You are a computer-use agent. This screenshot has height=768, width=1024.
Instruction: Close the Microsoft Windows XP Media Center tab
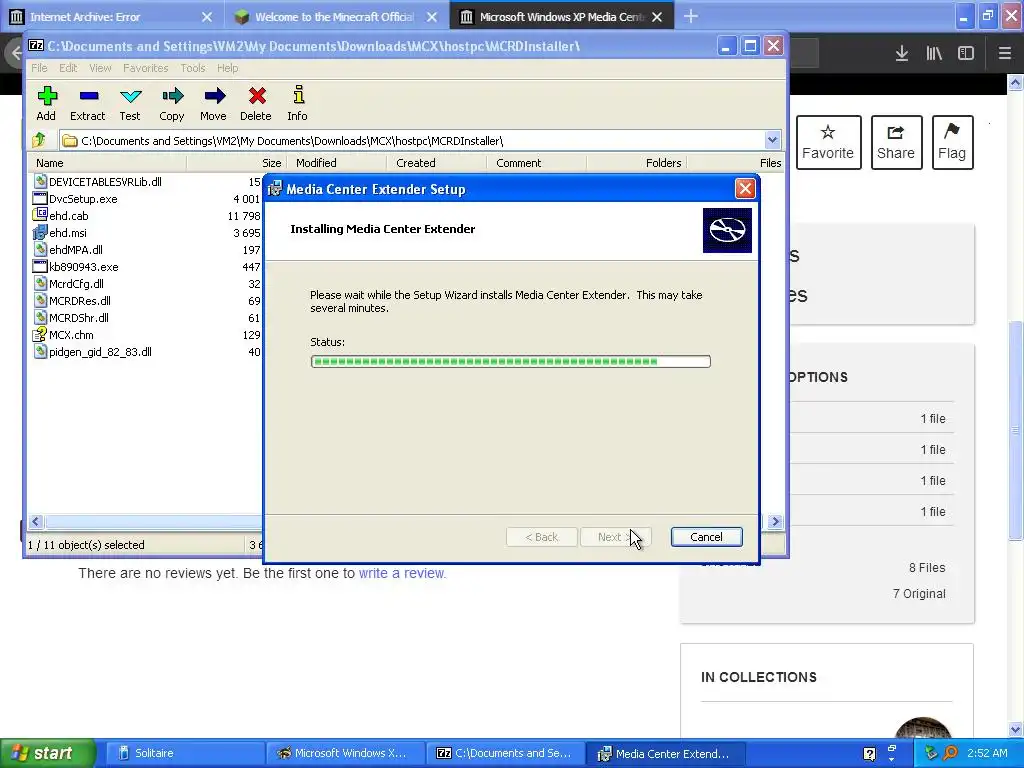[657, 17]
